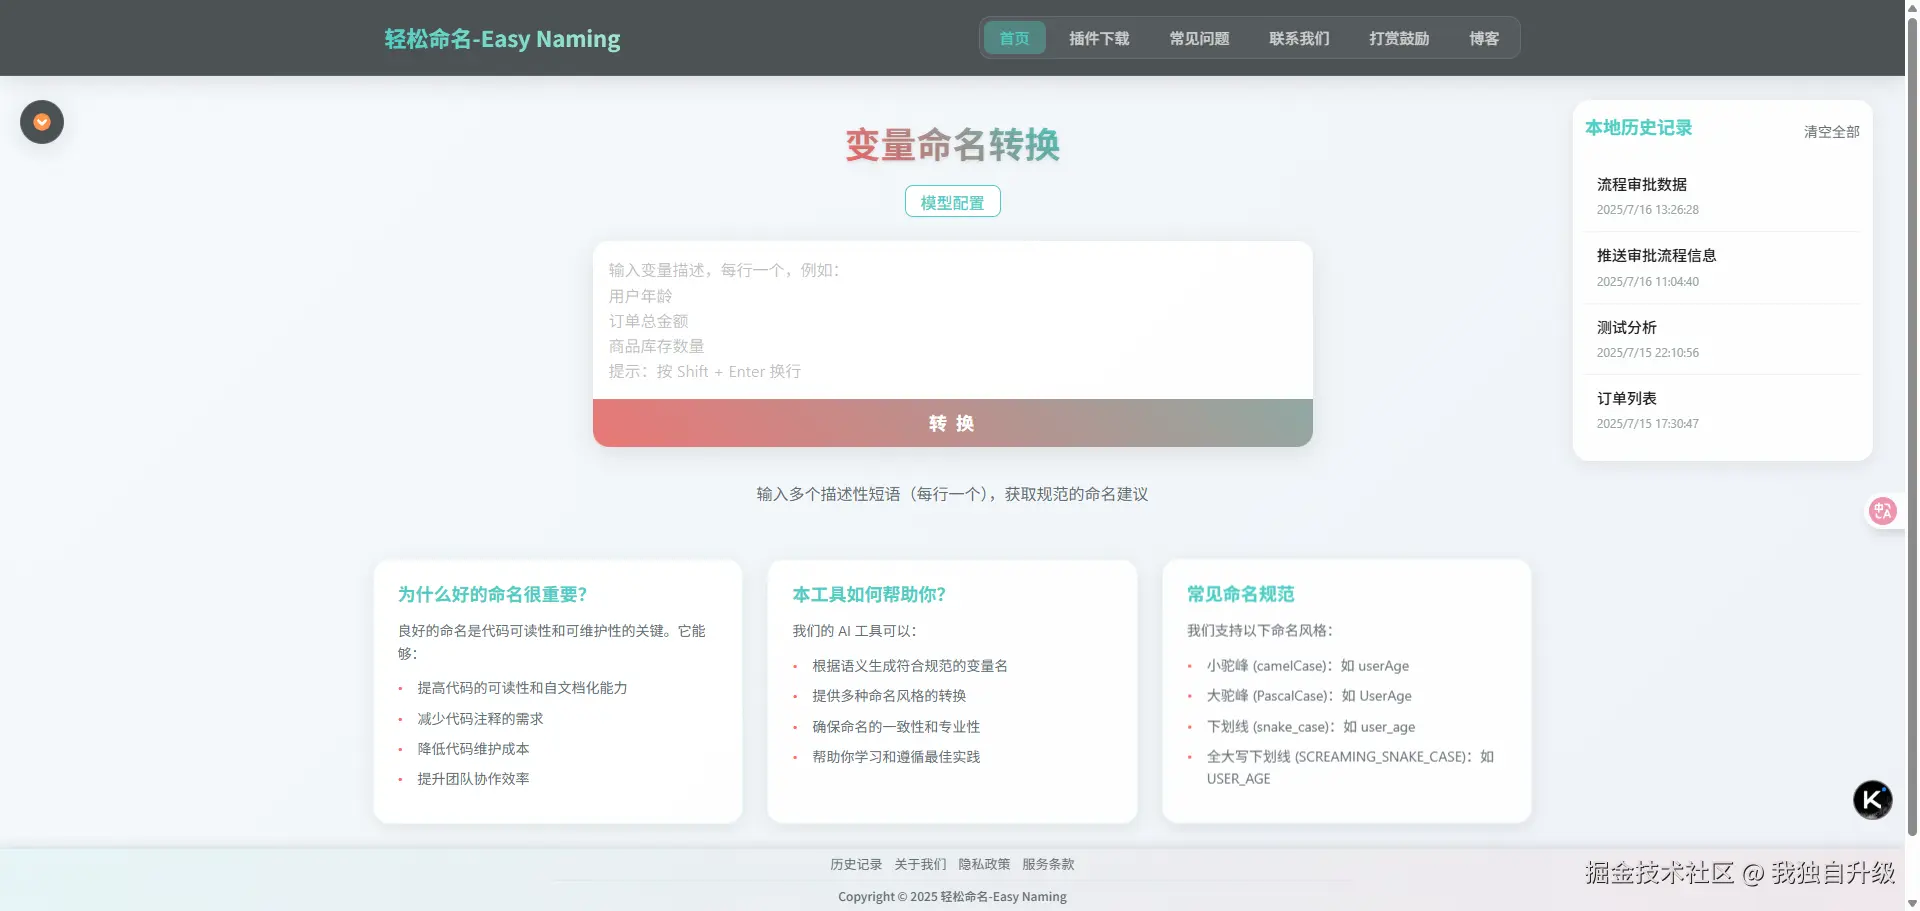Go to 联系我们 page
The height and width of the screenshot is (911, 1920).
[1299, 38]
